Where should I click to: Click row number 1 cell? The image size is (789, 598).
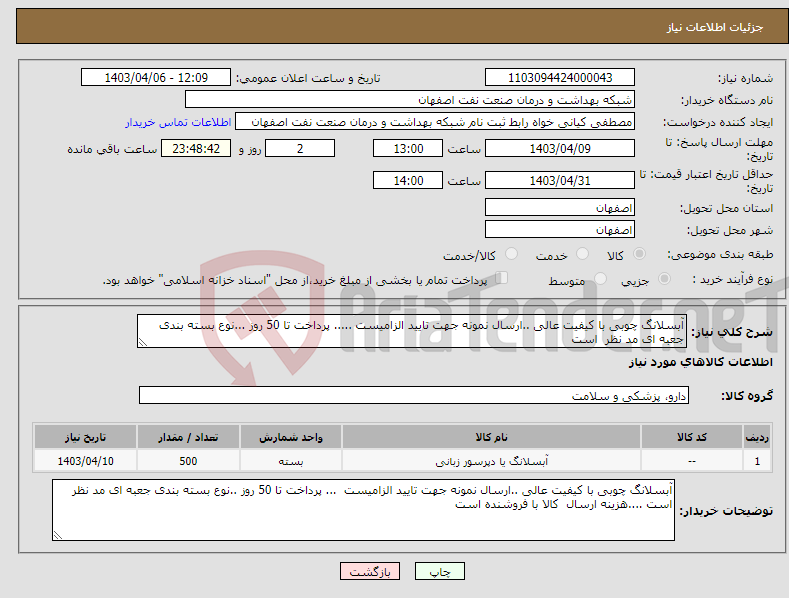pos(757,461)
